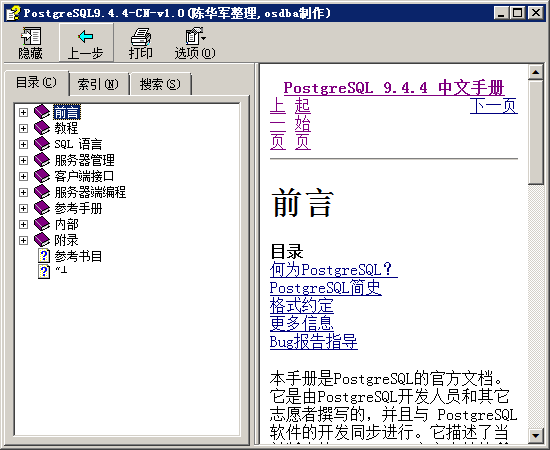Viewport: 550px width, 450px height.
Task: Select the 内部 label in the tree
Action: (x=66, y=224)
